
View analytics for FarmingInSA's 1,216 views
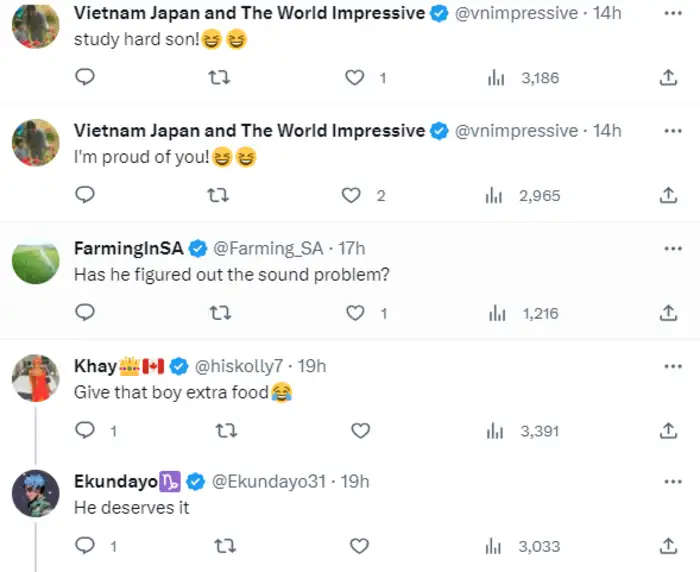tap(524, 313)
